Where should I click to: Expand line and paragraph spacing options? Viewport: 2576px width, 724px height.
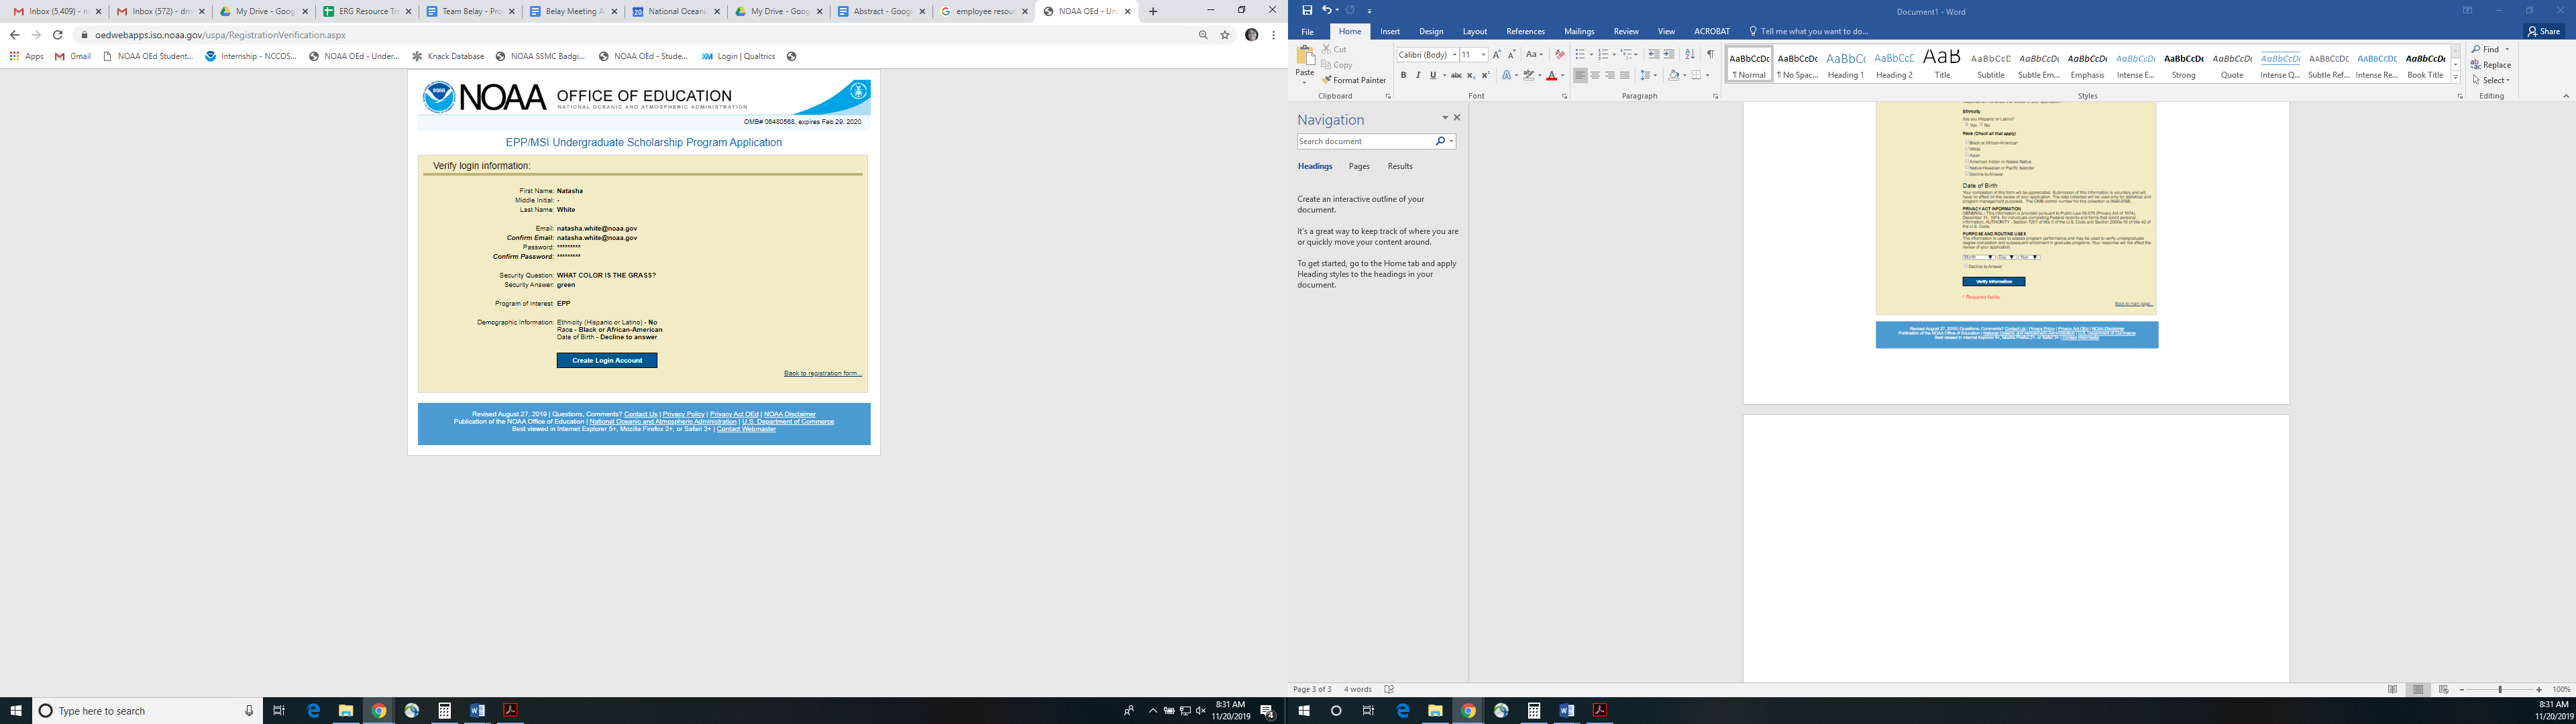[x=1648, y=75]
